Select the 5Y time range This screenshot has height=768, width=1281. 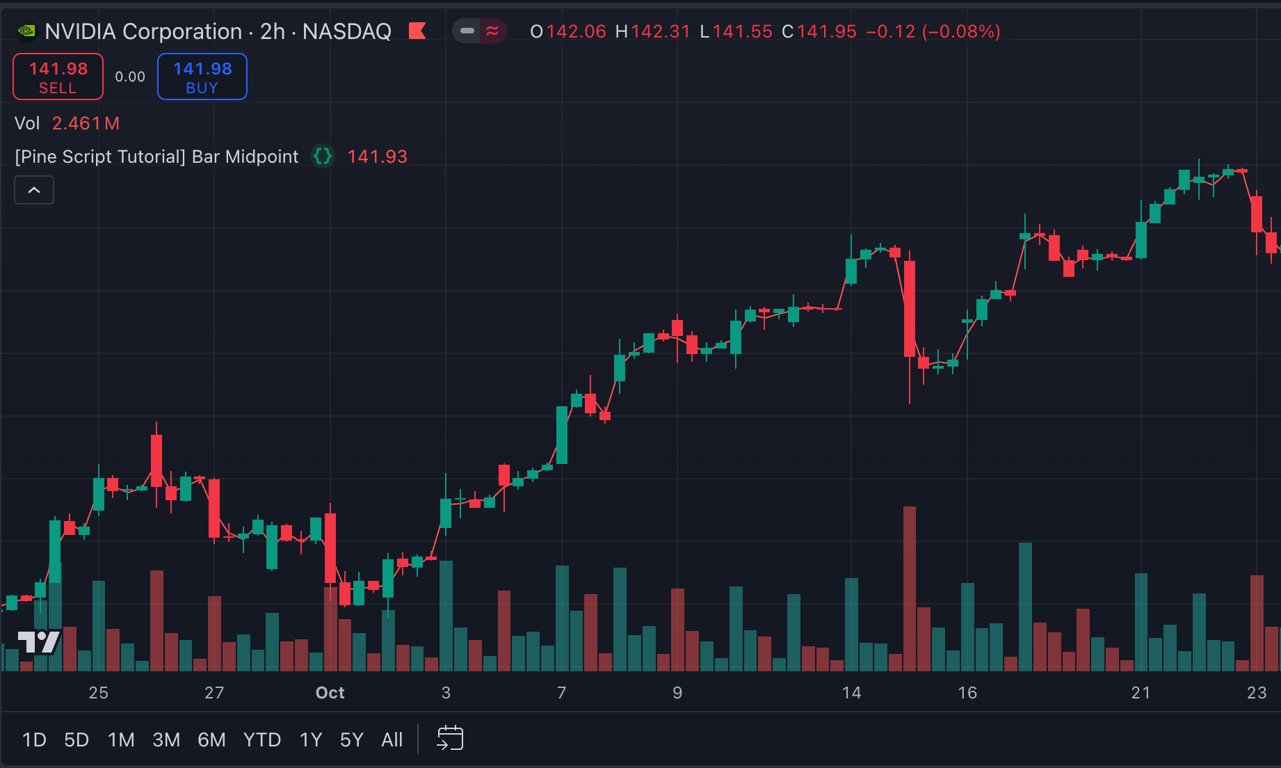352,740
